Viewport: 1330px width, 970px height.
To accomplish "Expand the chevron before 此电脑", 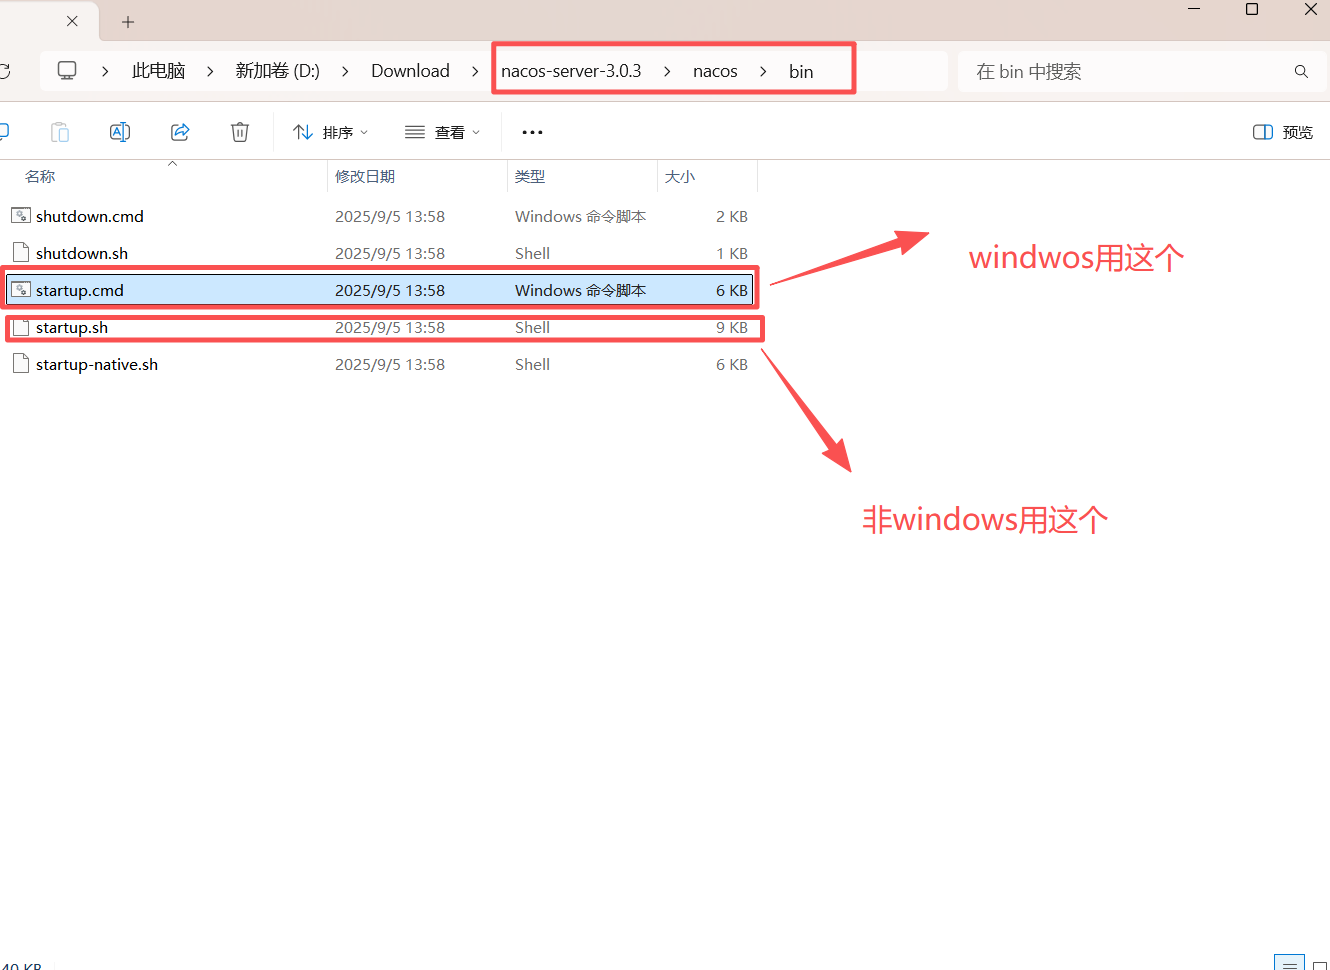I will [105, 71].
